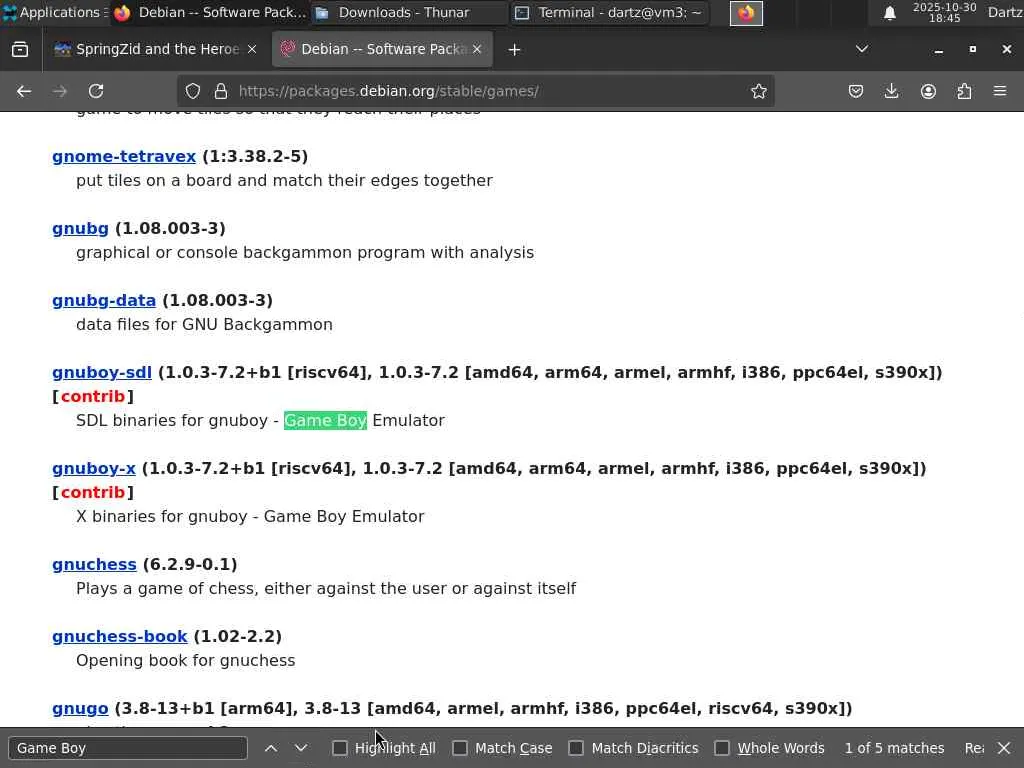The image size is (1024, 768).
Task: Bookmark this page with the star
Action: coord(758,91)
